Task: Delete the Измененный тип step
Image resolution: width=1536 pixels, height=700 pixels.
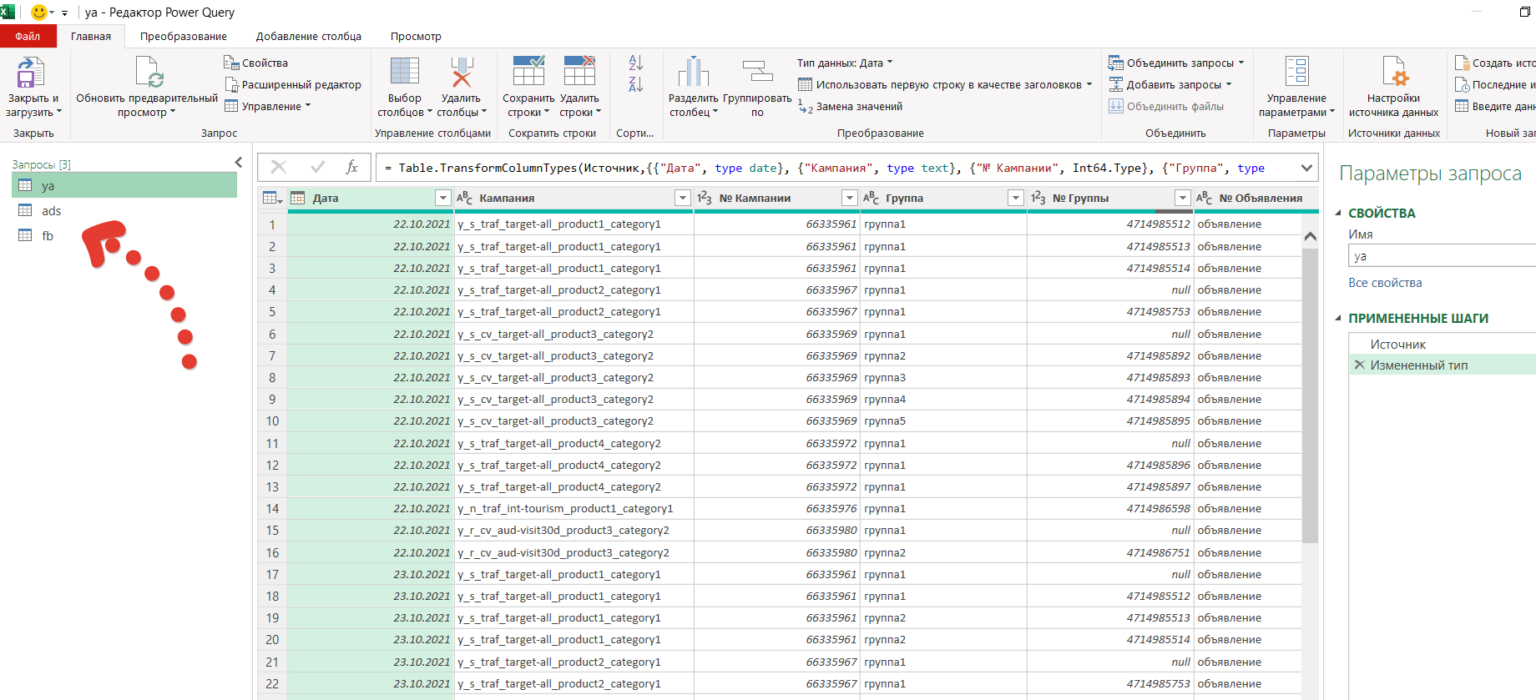Action: point(1358,366)
